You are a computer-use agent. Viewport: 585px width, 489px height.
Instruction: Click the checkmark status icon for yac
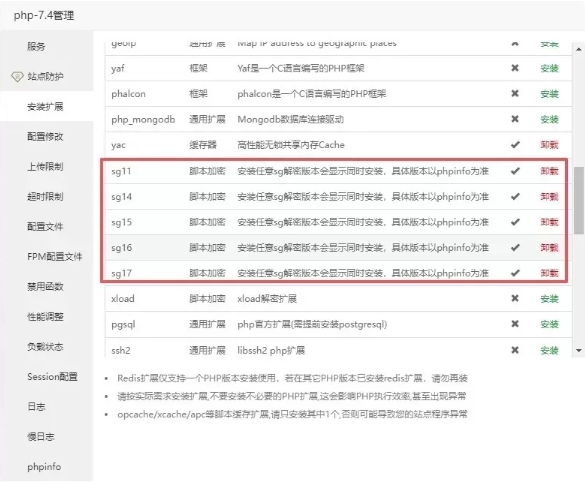pyautogui.click(x=515, y=144)
